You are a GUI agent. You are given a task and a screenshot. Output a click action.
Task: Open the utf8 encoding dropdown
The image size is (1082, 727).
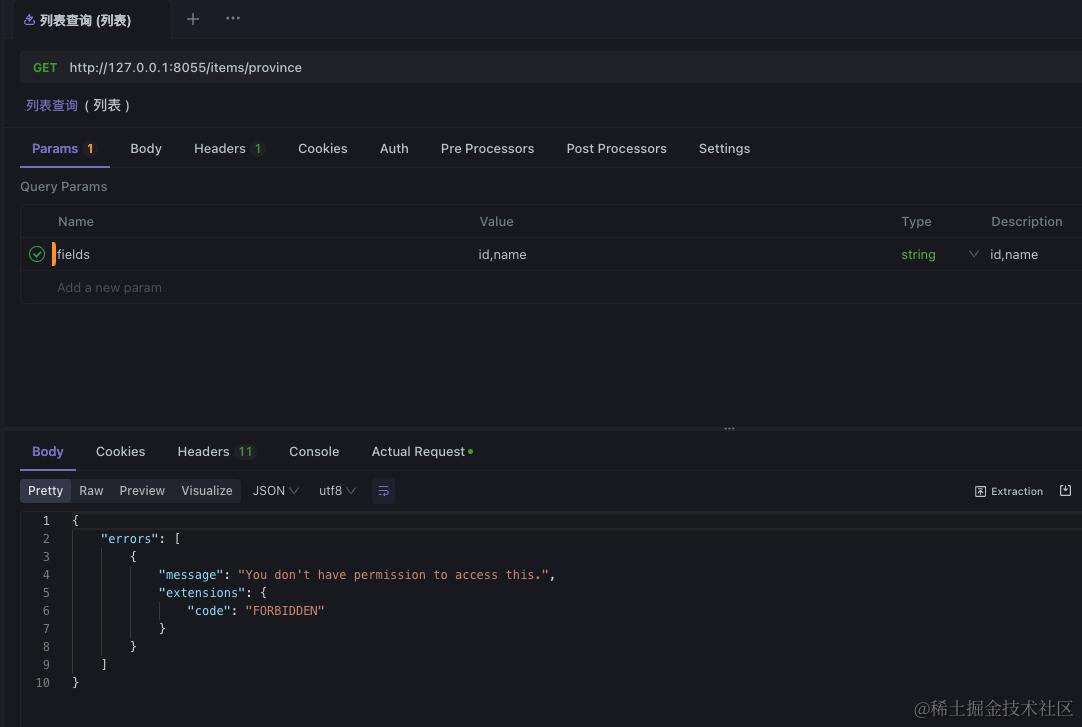[x=337, y=490]
